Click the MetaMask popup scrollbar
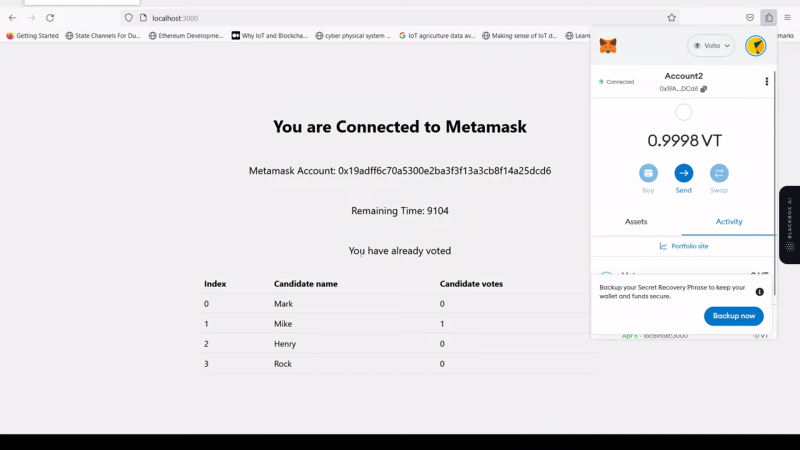 (x=774, y=184)
